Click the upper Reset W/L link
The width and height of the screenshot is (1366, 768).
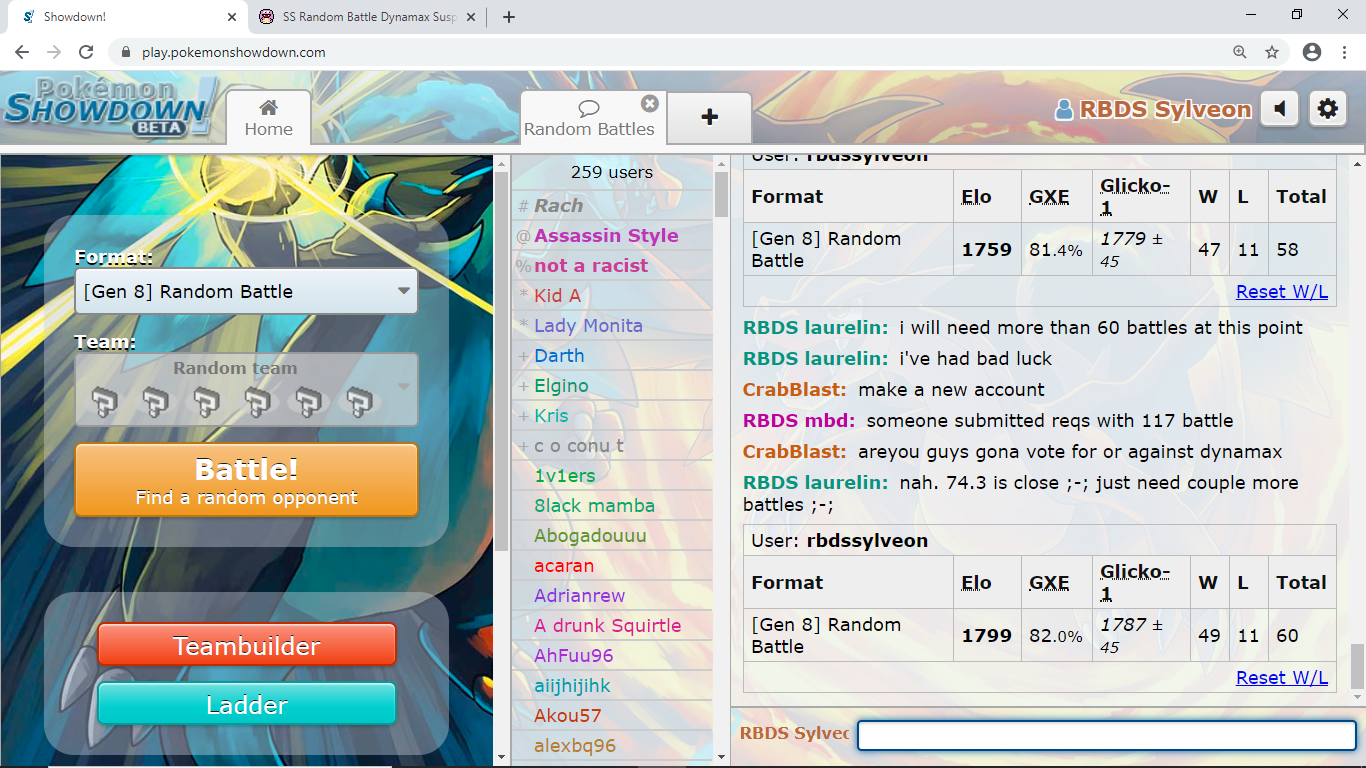point(1282,291)
